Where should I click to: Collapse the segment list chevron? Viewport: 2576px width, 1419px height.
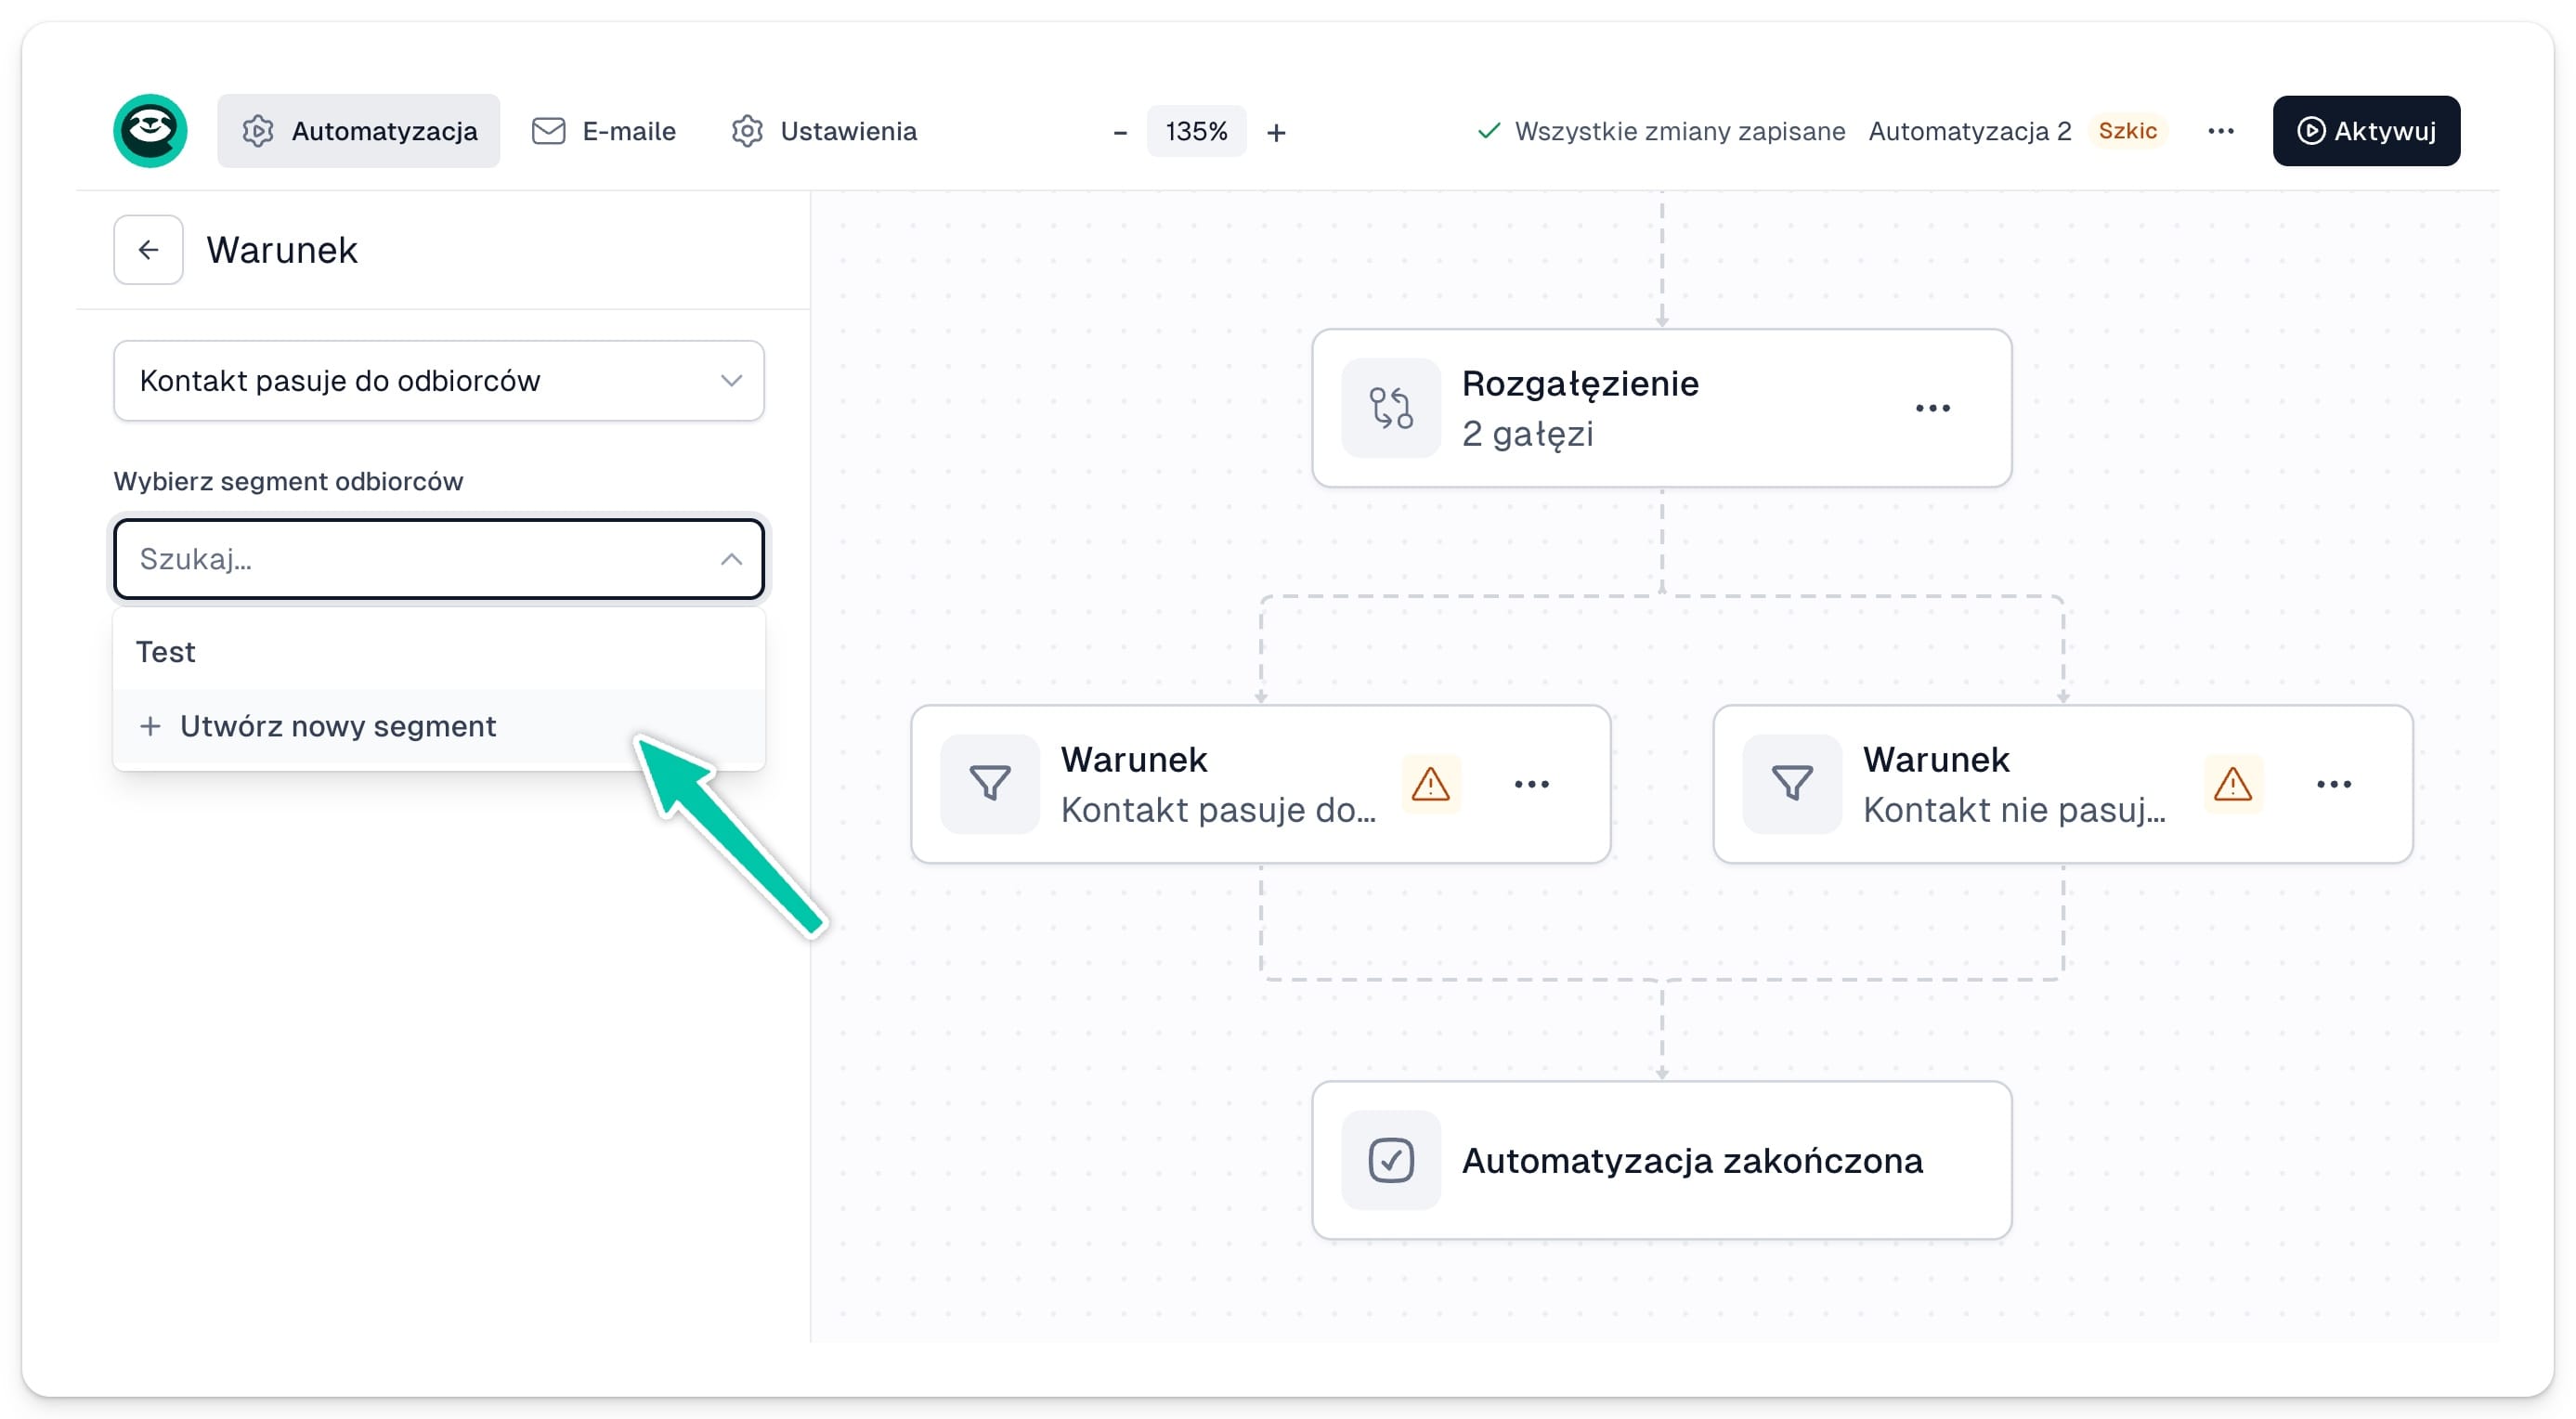731,559
